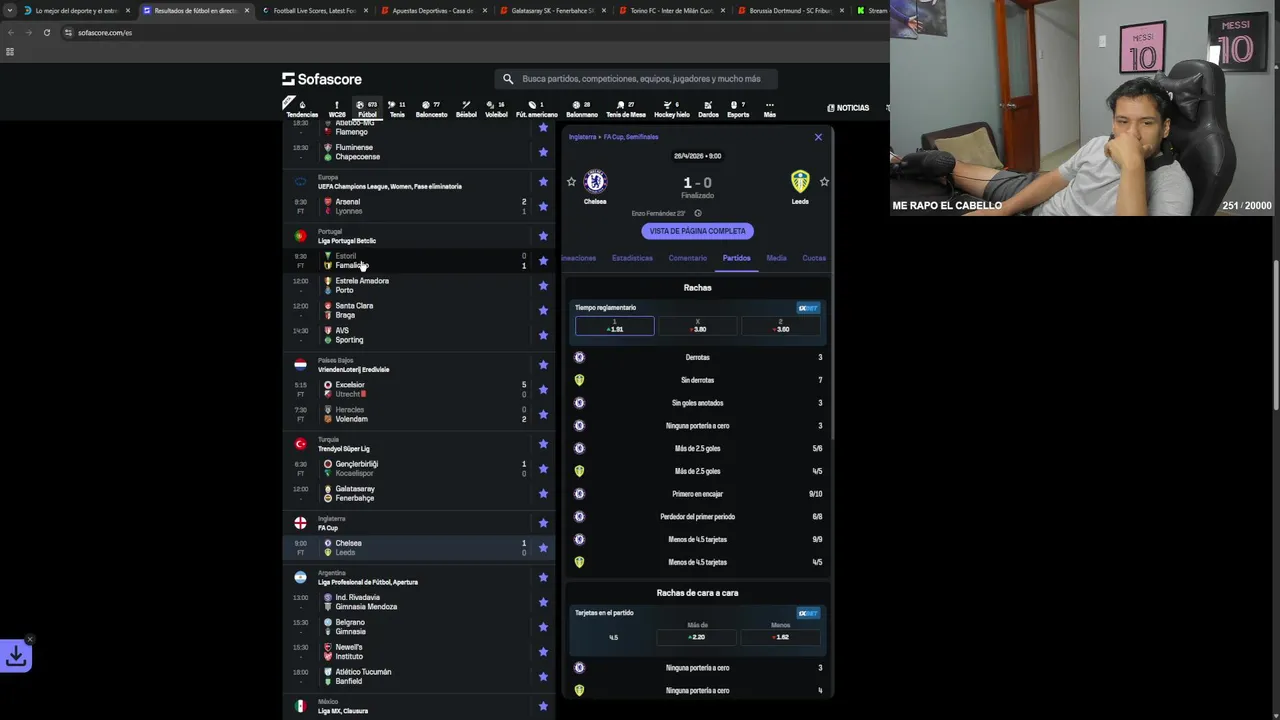Switch to the Comentario tab
The height and width of the screenshot is (720, 1280).
click(687, 258)
